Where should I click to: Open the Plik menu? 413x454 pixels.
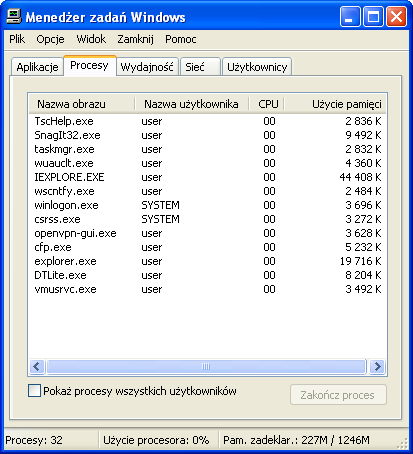pos(17,39)
